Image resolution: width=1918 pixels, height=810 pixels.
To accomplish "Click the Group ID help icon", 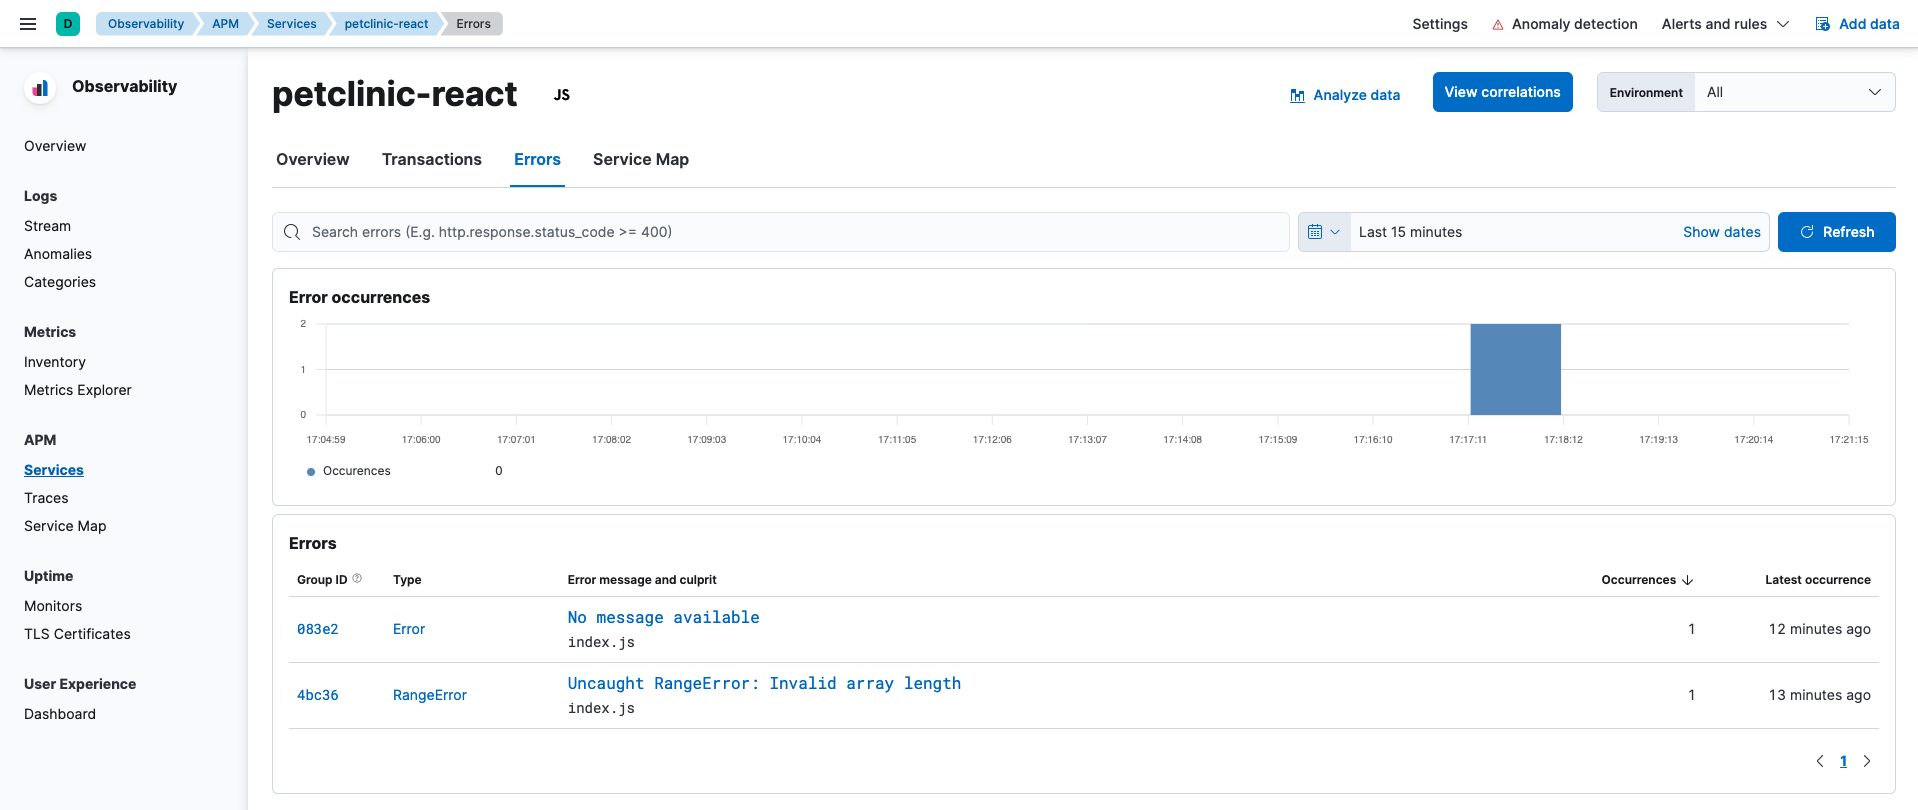I will pyautogui.click(x=357, y=579).
